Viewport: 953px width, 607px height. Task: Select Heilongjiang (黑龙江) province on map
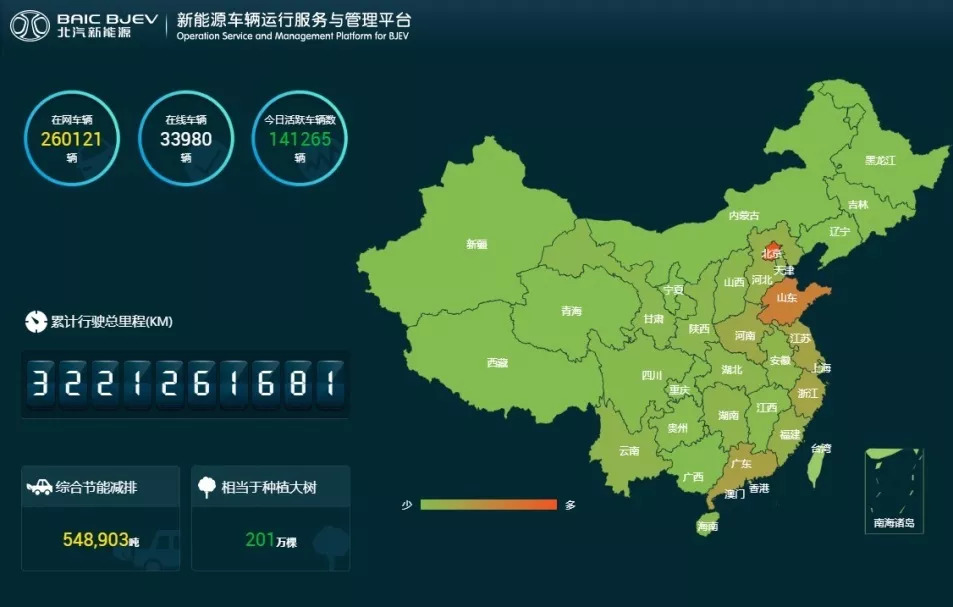point(879,159)
